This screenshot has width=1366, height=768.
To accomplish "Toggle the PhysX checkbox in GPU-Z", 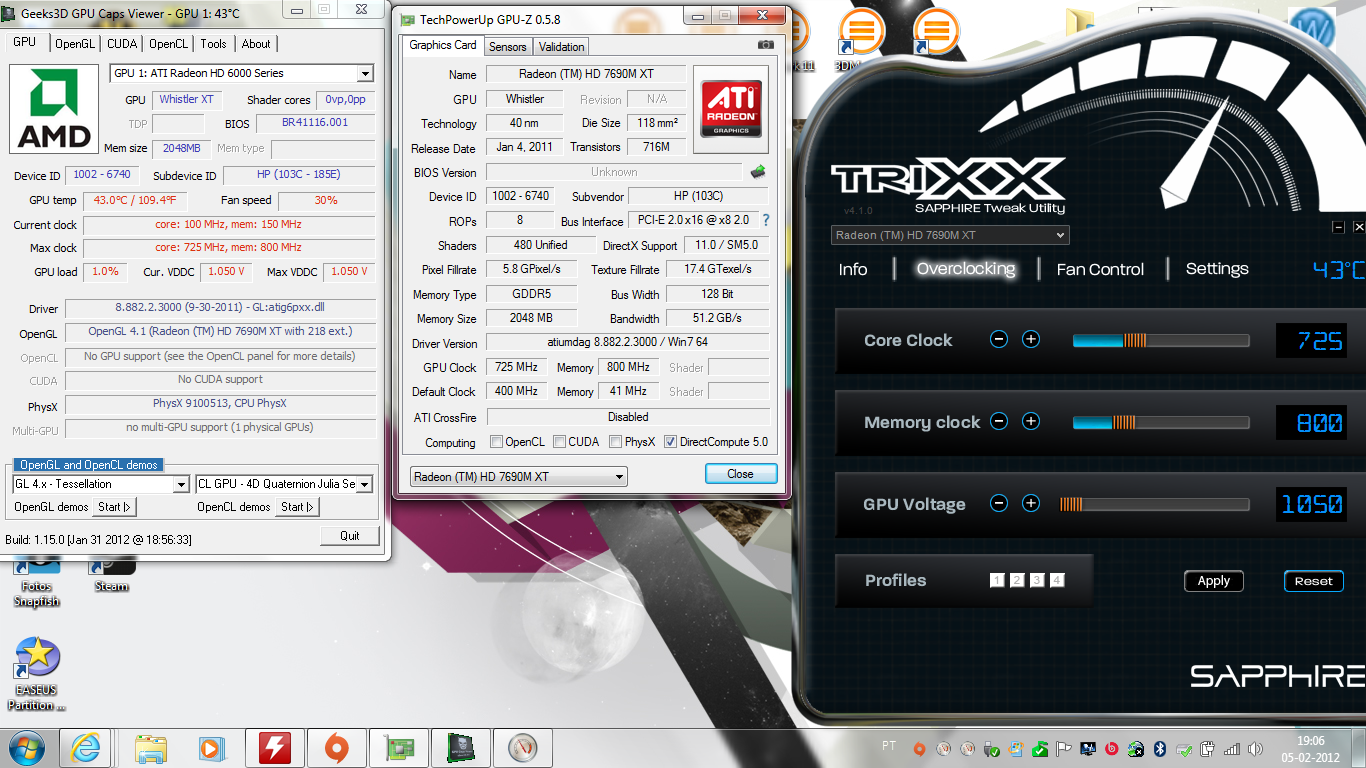I will (615, 442).
